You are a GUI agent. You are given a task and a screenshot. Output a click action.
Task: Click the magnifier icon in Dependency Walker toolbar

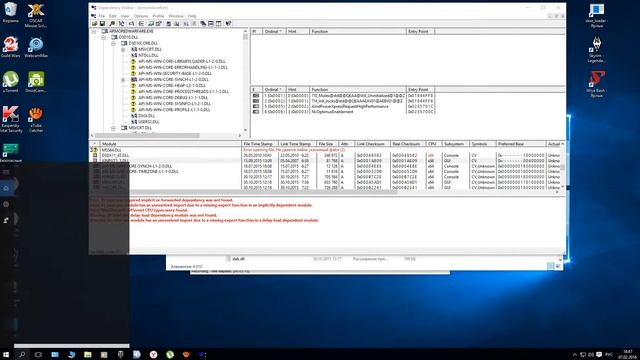point(112,24)
